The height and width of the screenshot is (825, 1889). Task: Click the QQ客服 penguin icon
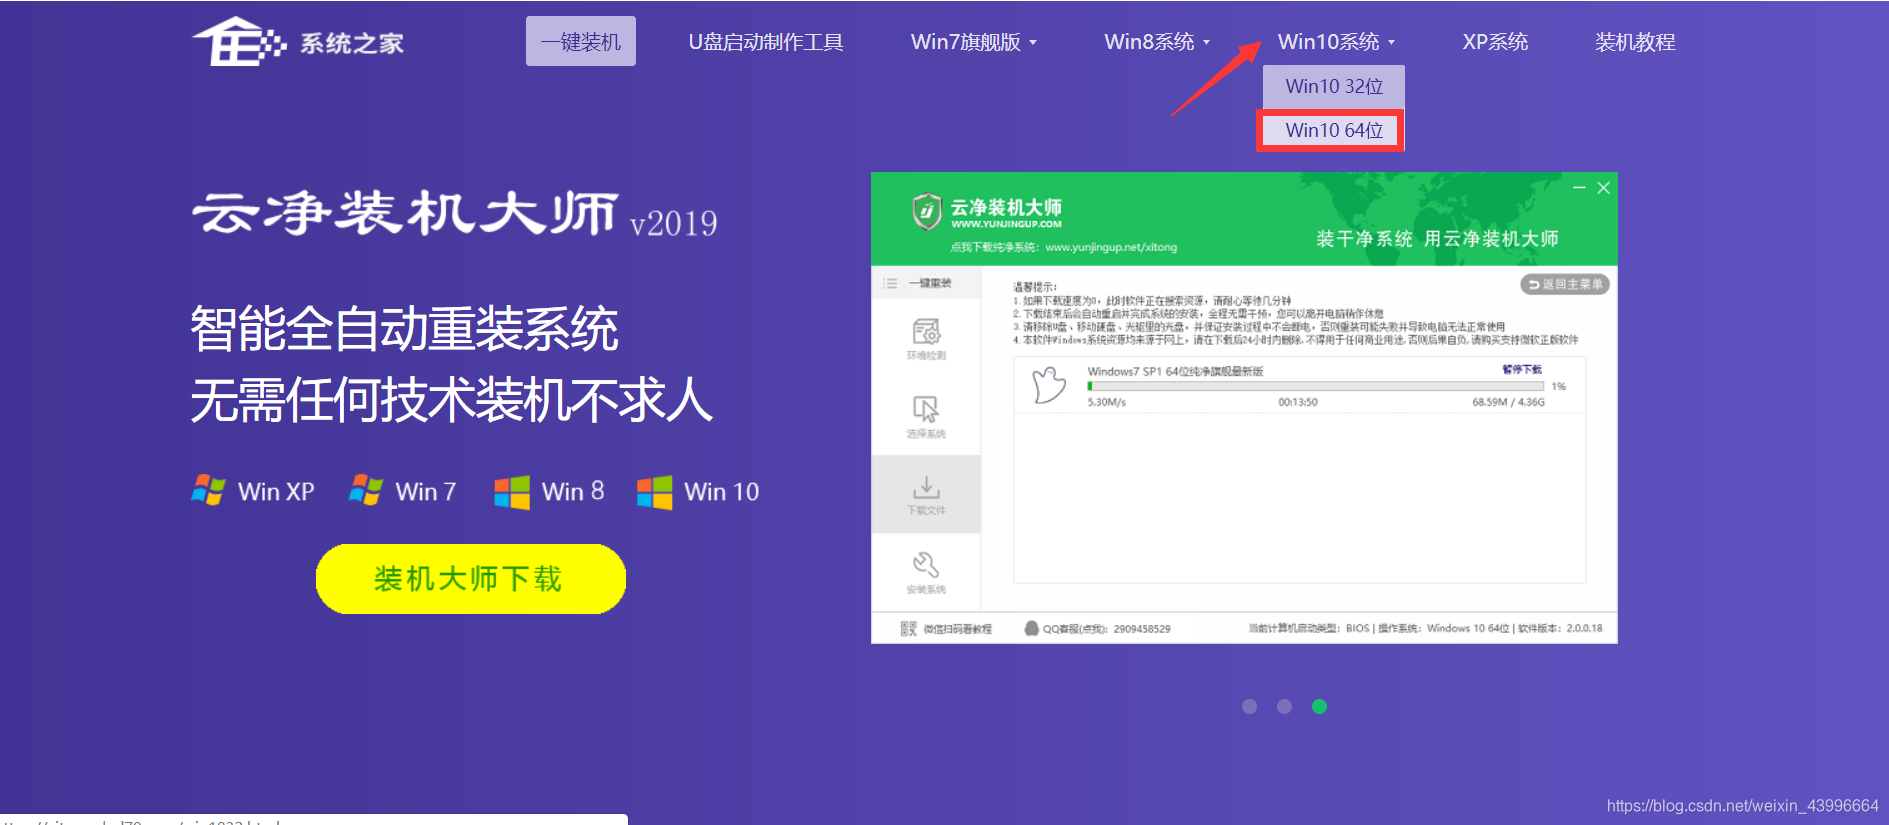[x=1032, y=628]
